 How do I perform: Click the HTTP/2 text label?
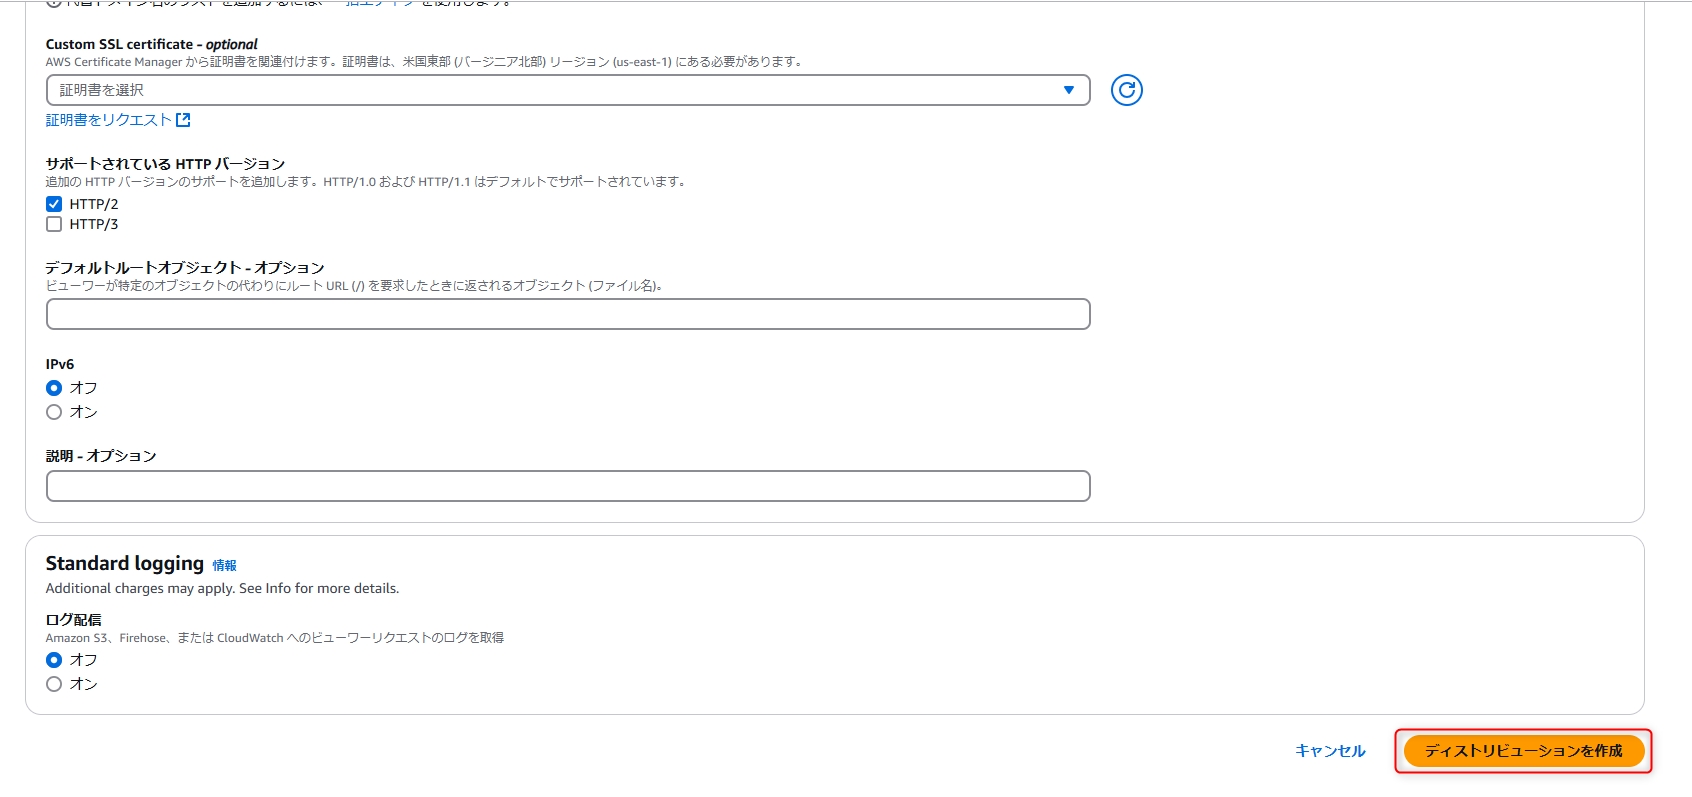coord(94,204)
